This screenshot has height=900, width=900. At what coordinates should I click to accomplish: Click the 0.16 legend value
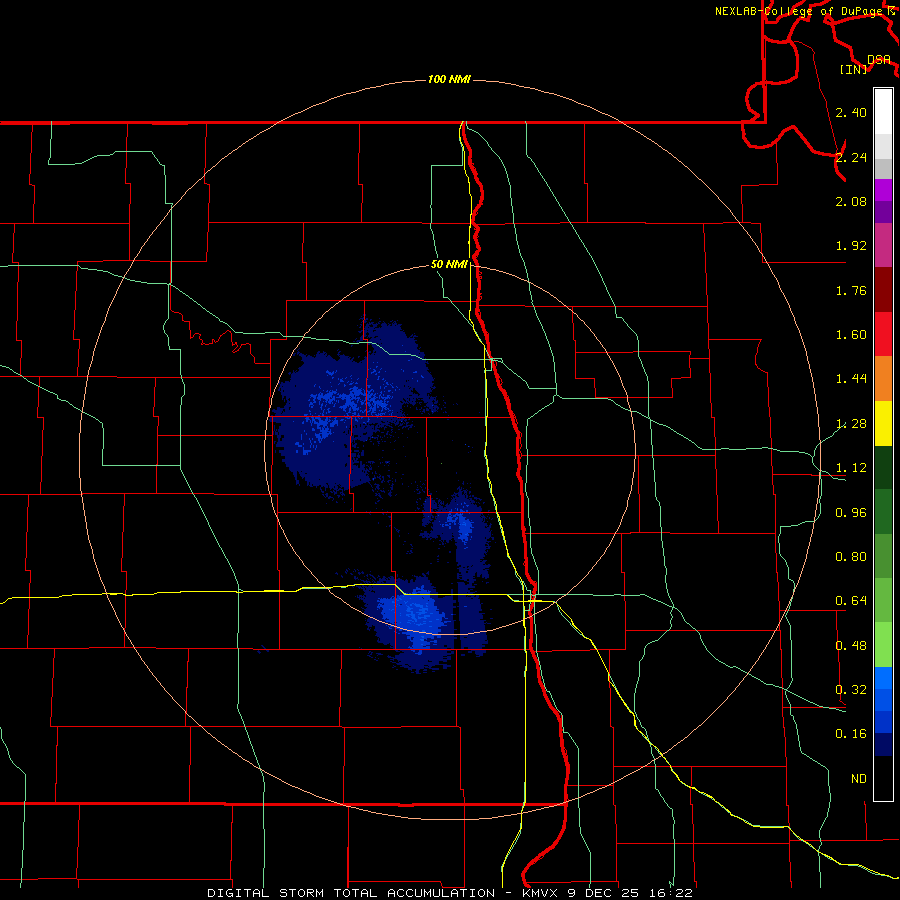click(x=851, y=734)
